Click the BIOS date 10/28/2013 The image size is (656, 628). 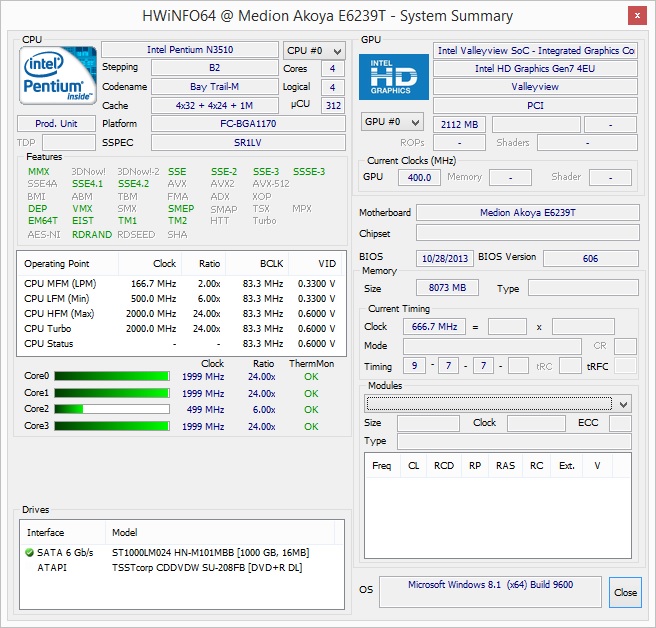[445, 259]
